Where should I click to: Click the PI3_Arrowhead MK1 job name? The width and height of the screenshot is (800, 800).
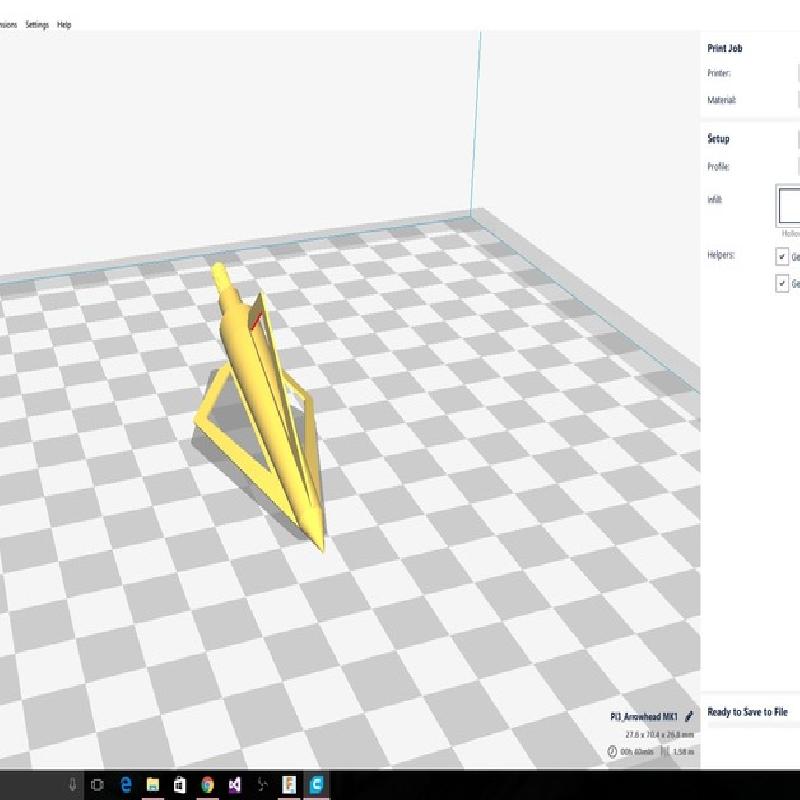(644, 717)
